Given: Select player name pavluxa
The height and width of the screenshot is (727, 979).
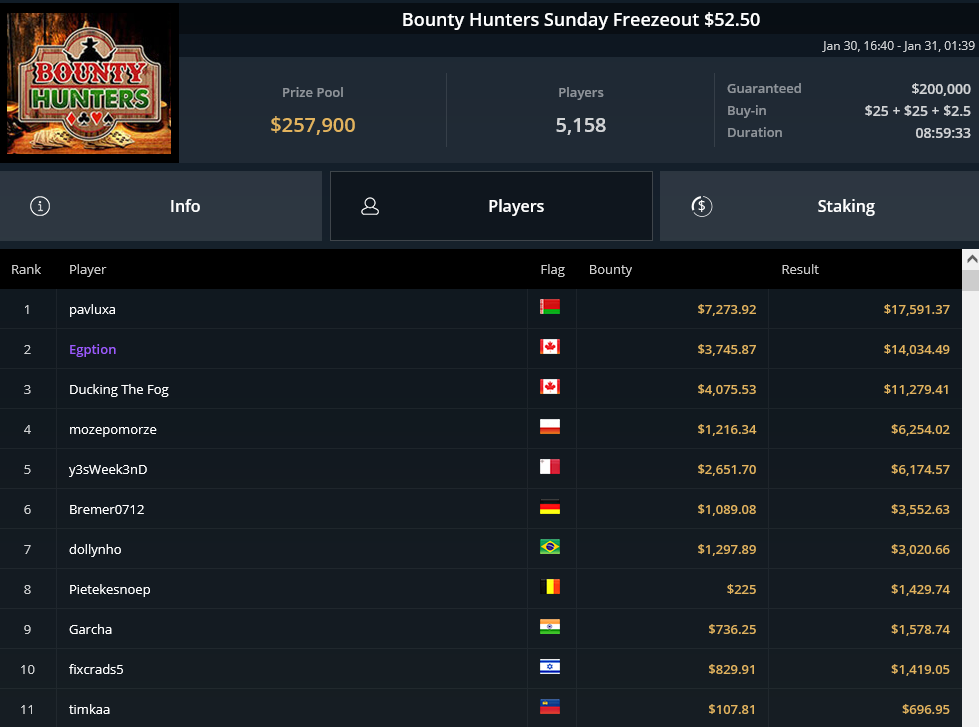Looking at the screenshot, I should pos(92,309).
